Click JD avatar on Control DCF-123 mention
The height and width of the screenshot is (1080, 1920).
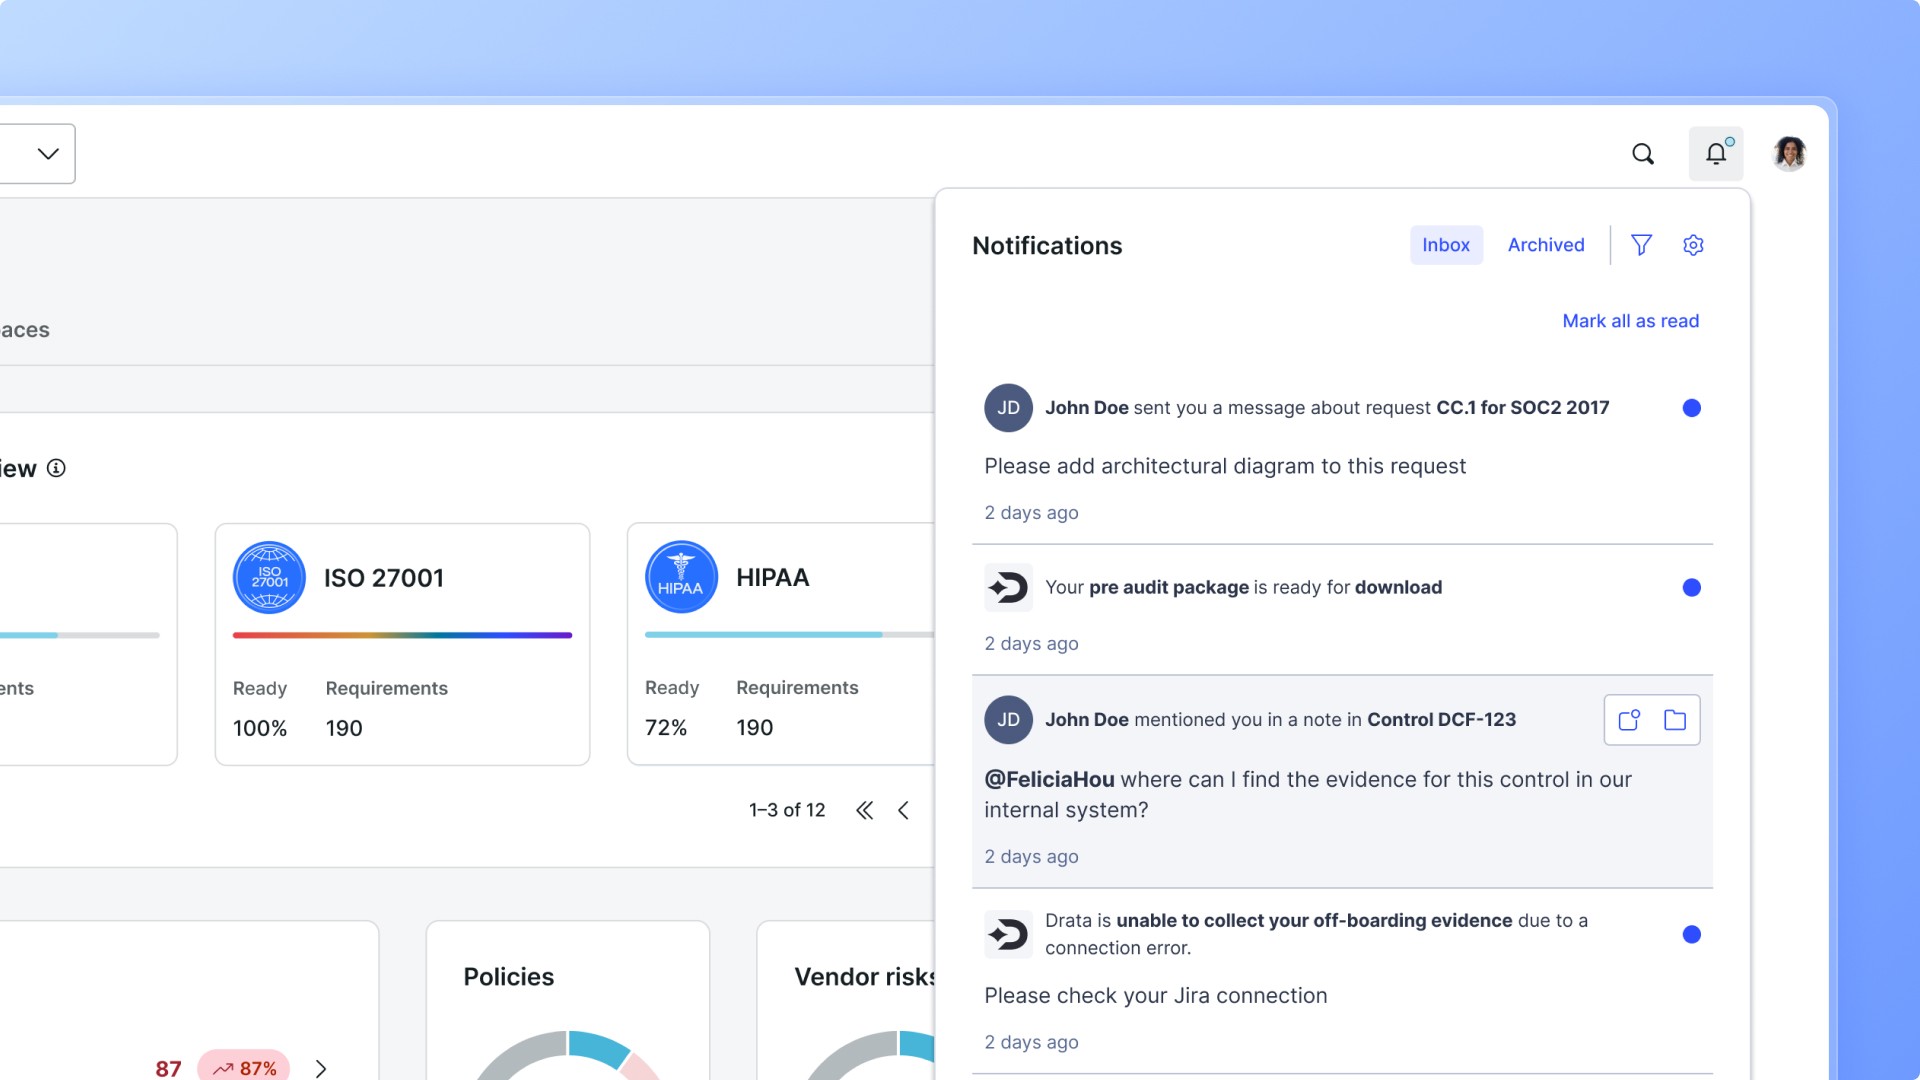click(x=1008, y=720)
